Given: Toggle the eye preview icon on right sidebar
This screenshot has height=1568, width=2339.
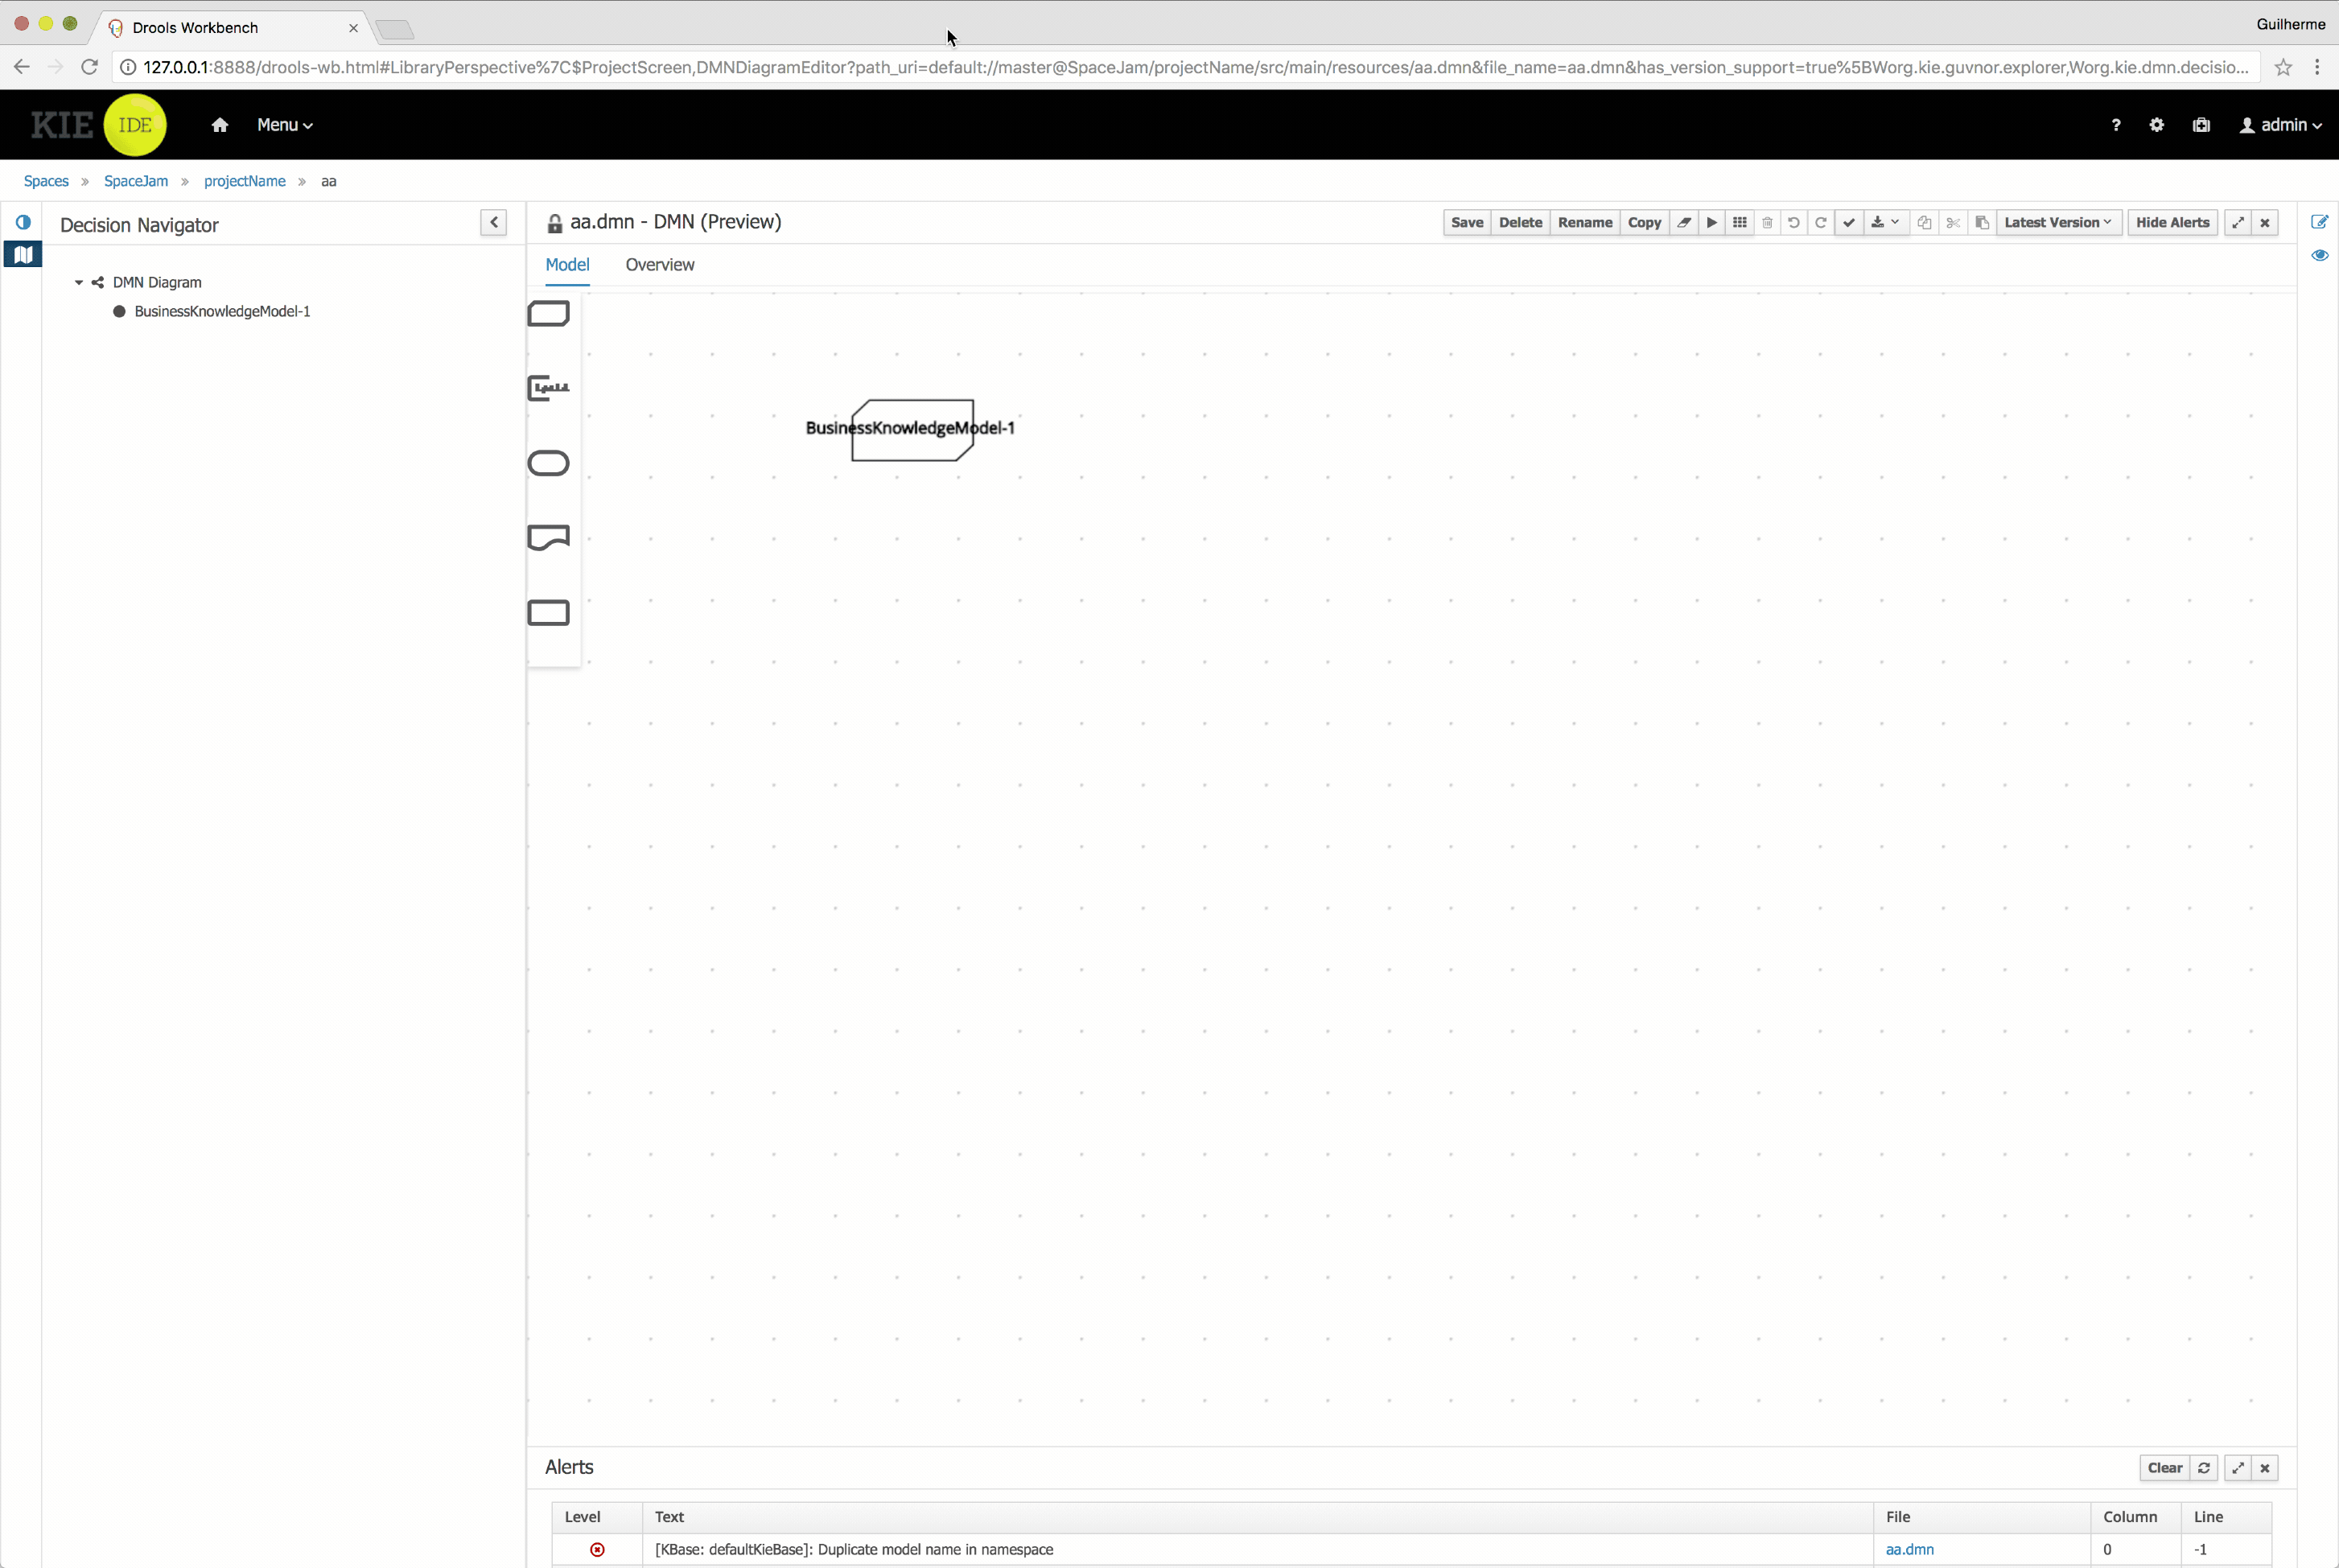Looking at the screenshot, I should click(2319, 255).
